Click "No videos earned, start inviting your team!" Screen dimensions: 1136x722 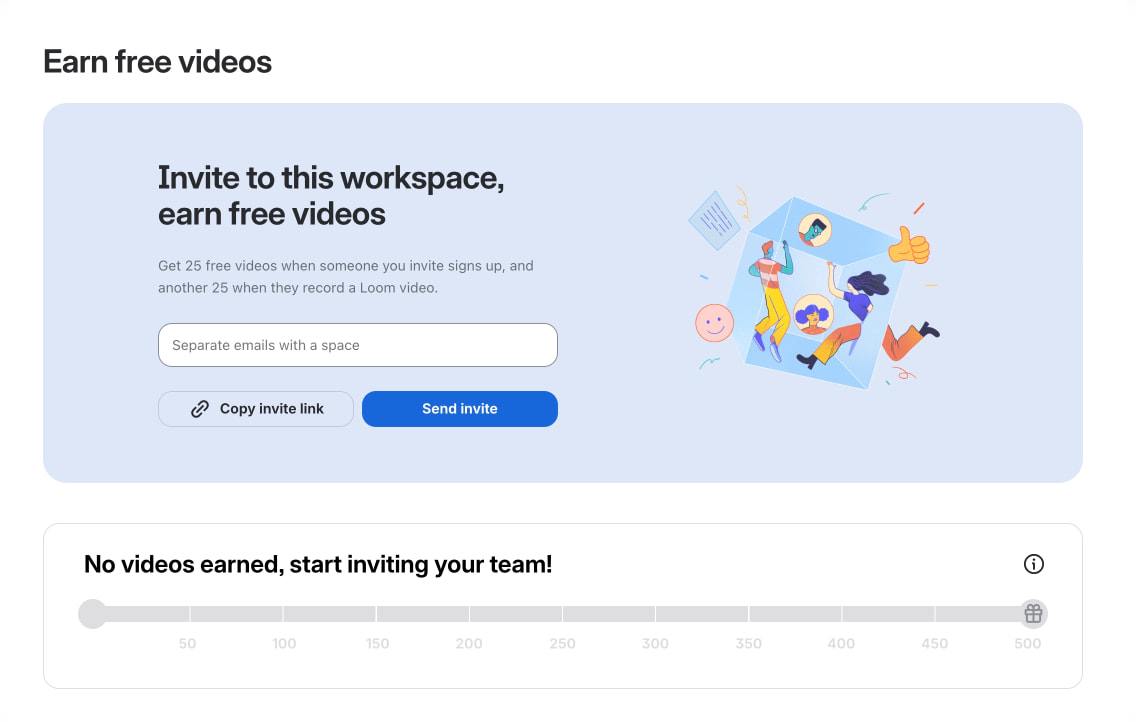(318, 564)
